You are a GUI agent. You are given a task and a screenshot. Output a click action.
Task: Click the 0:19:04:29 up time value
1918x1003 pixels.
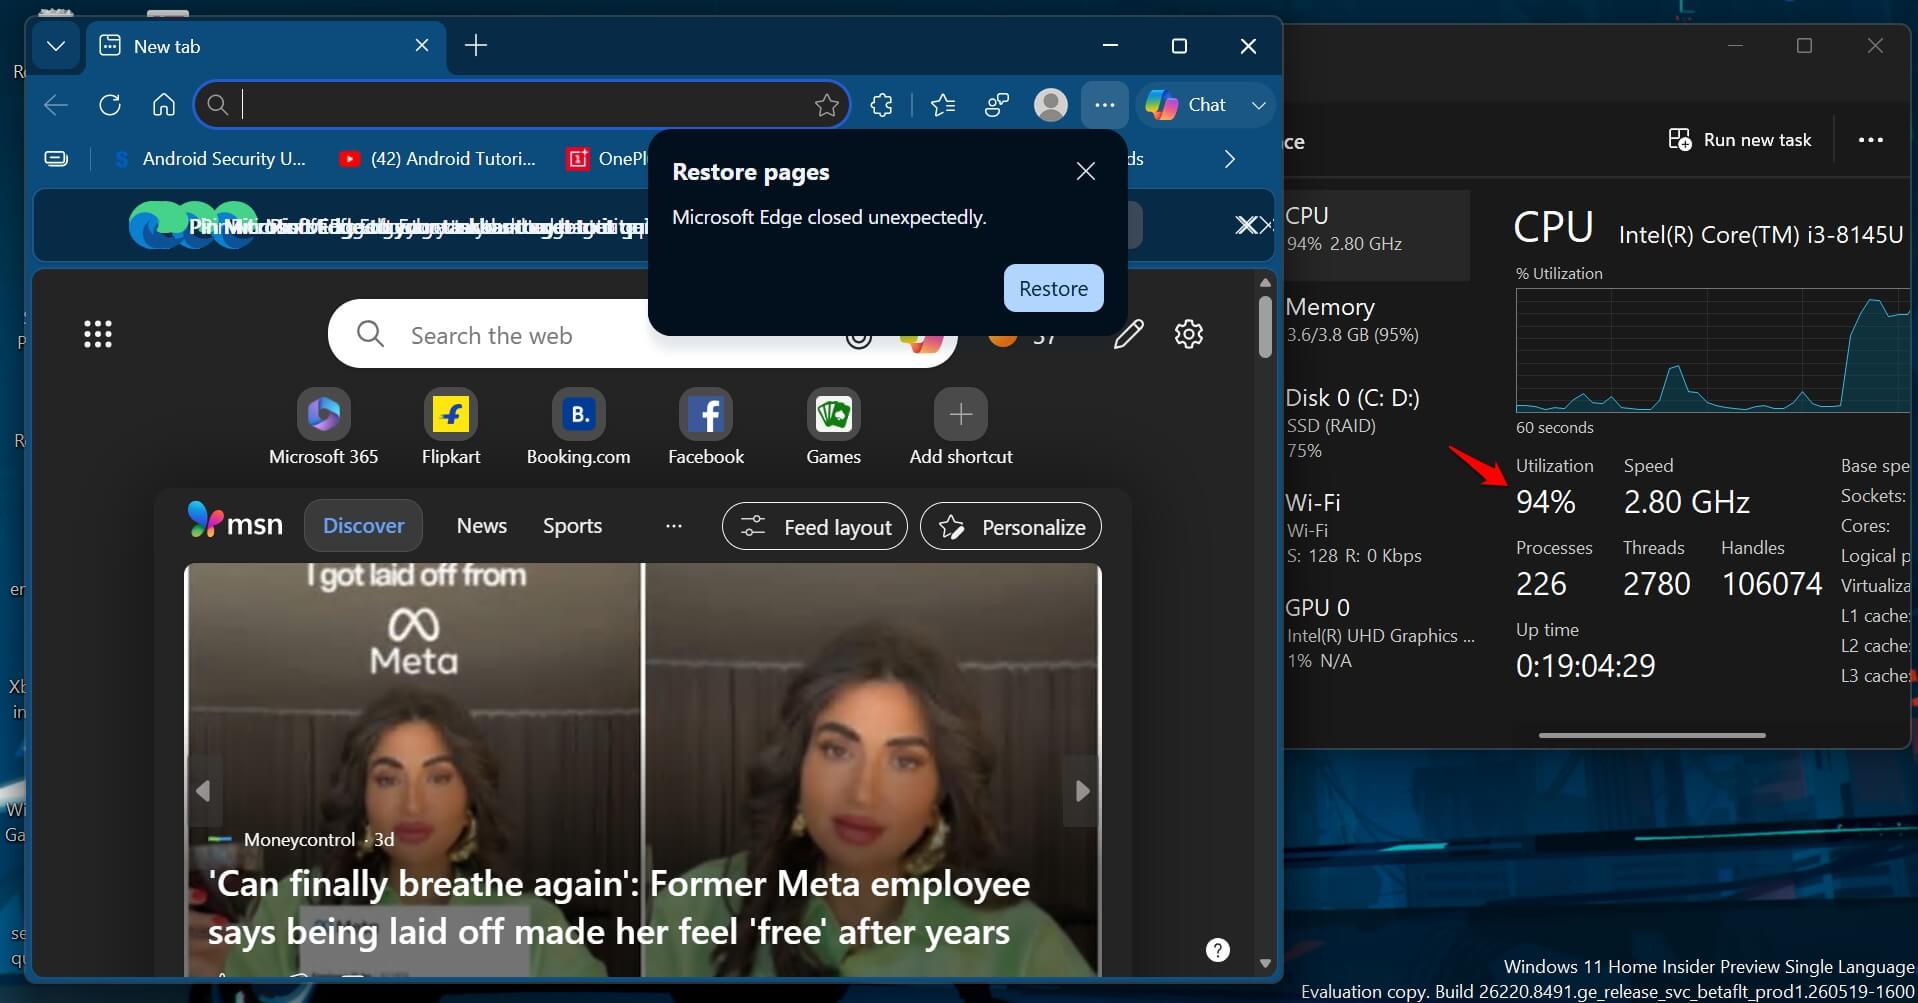(x=1585, y=666)
